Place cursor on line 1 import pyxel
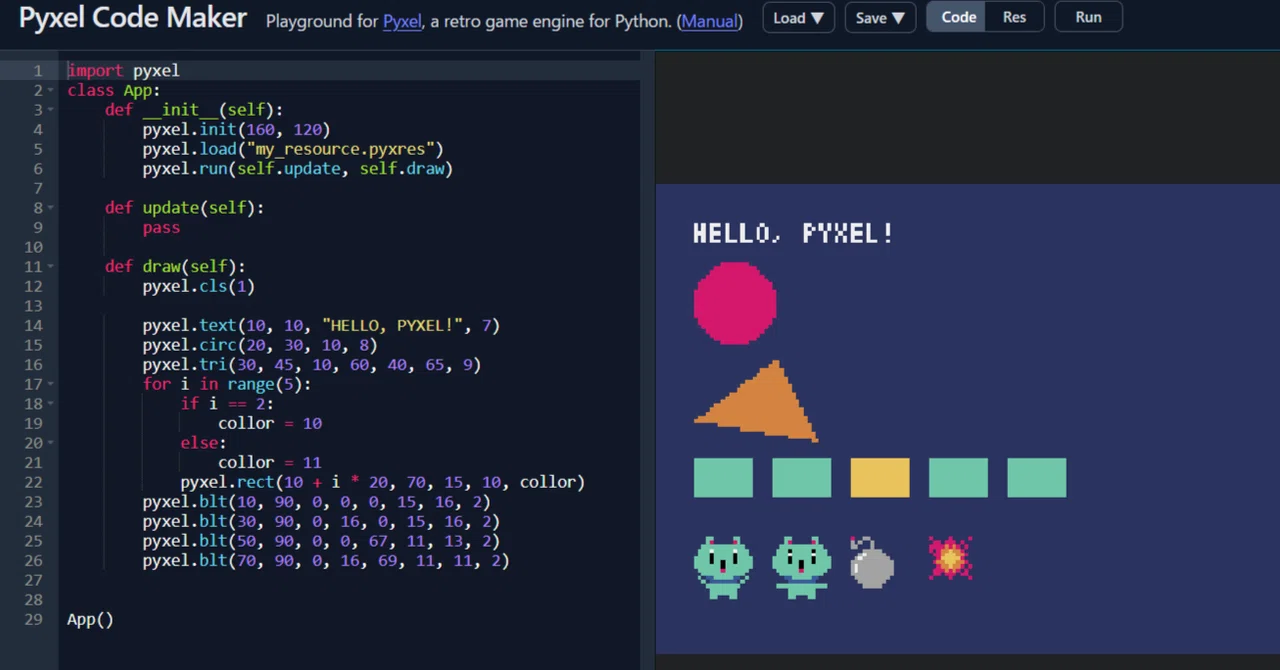This screenshot has height=670, width=1280. pos(123,70)
